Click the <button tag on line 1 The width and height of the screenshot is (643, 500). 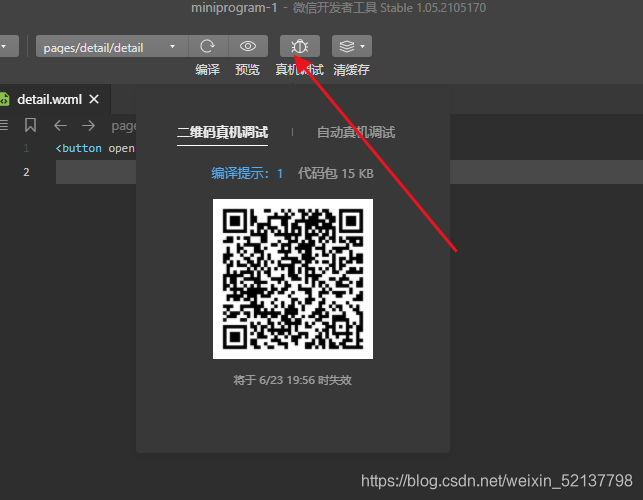78,148
